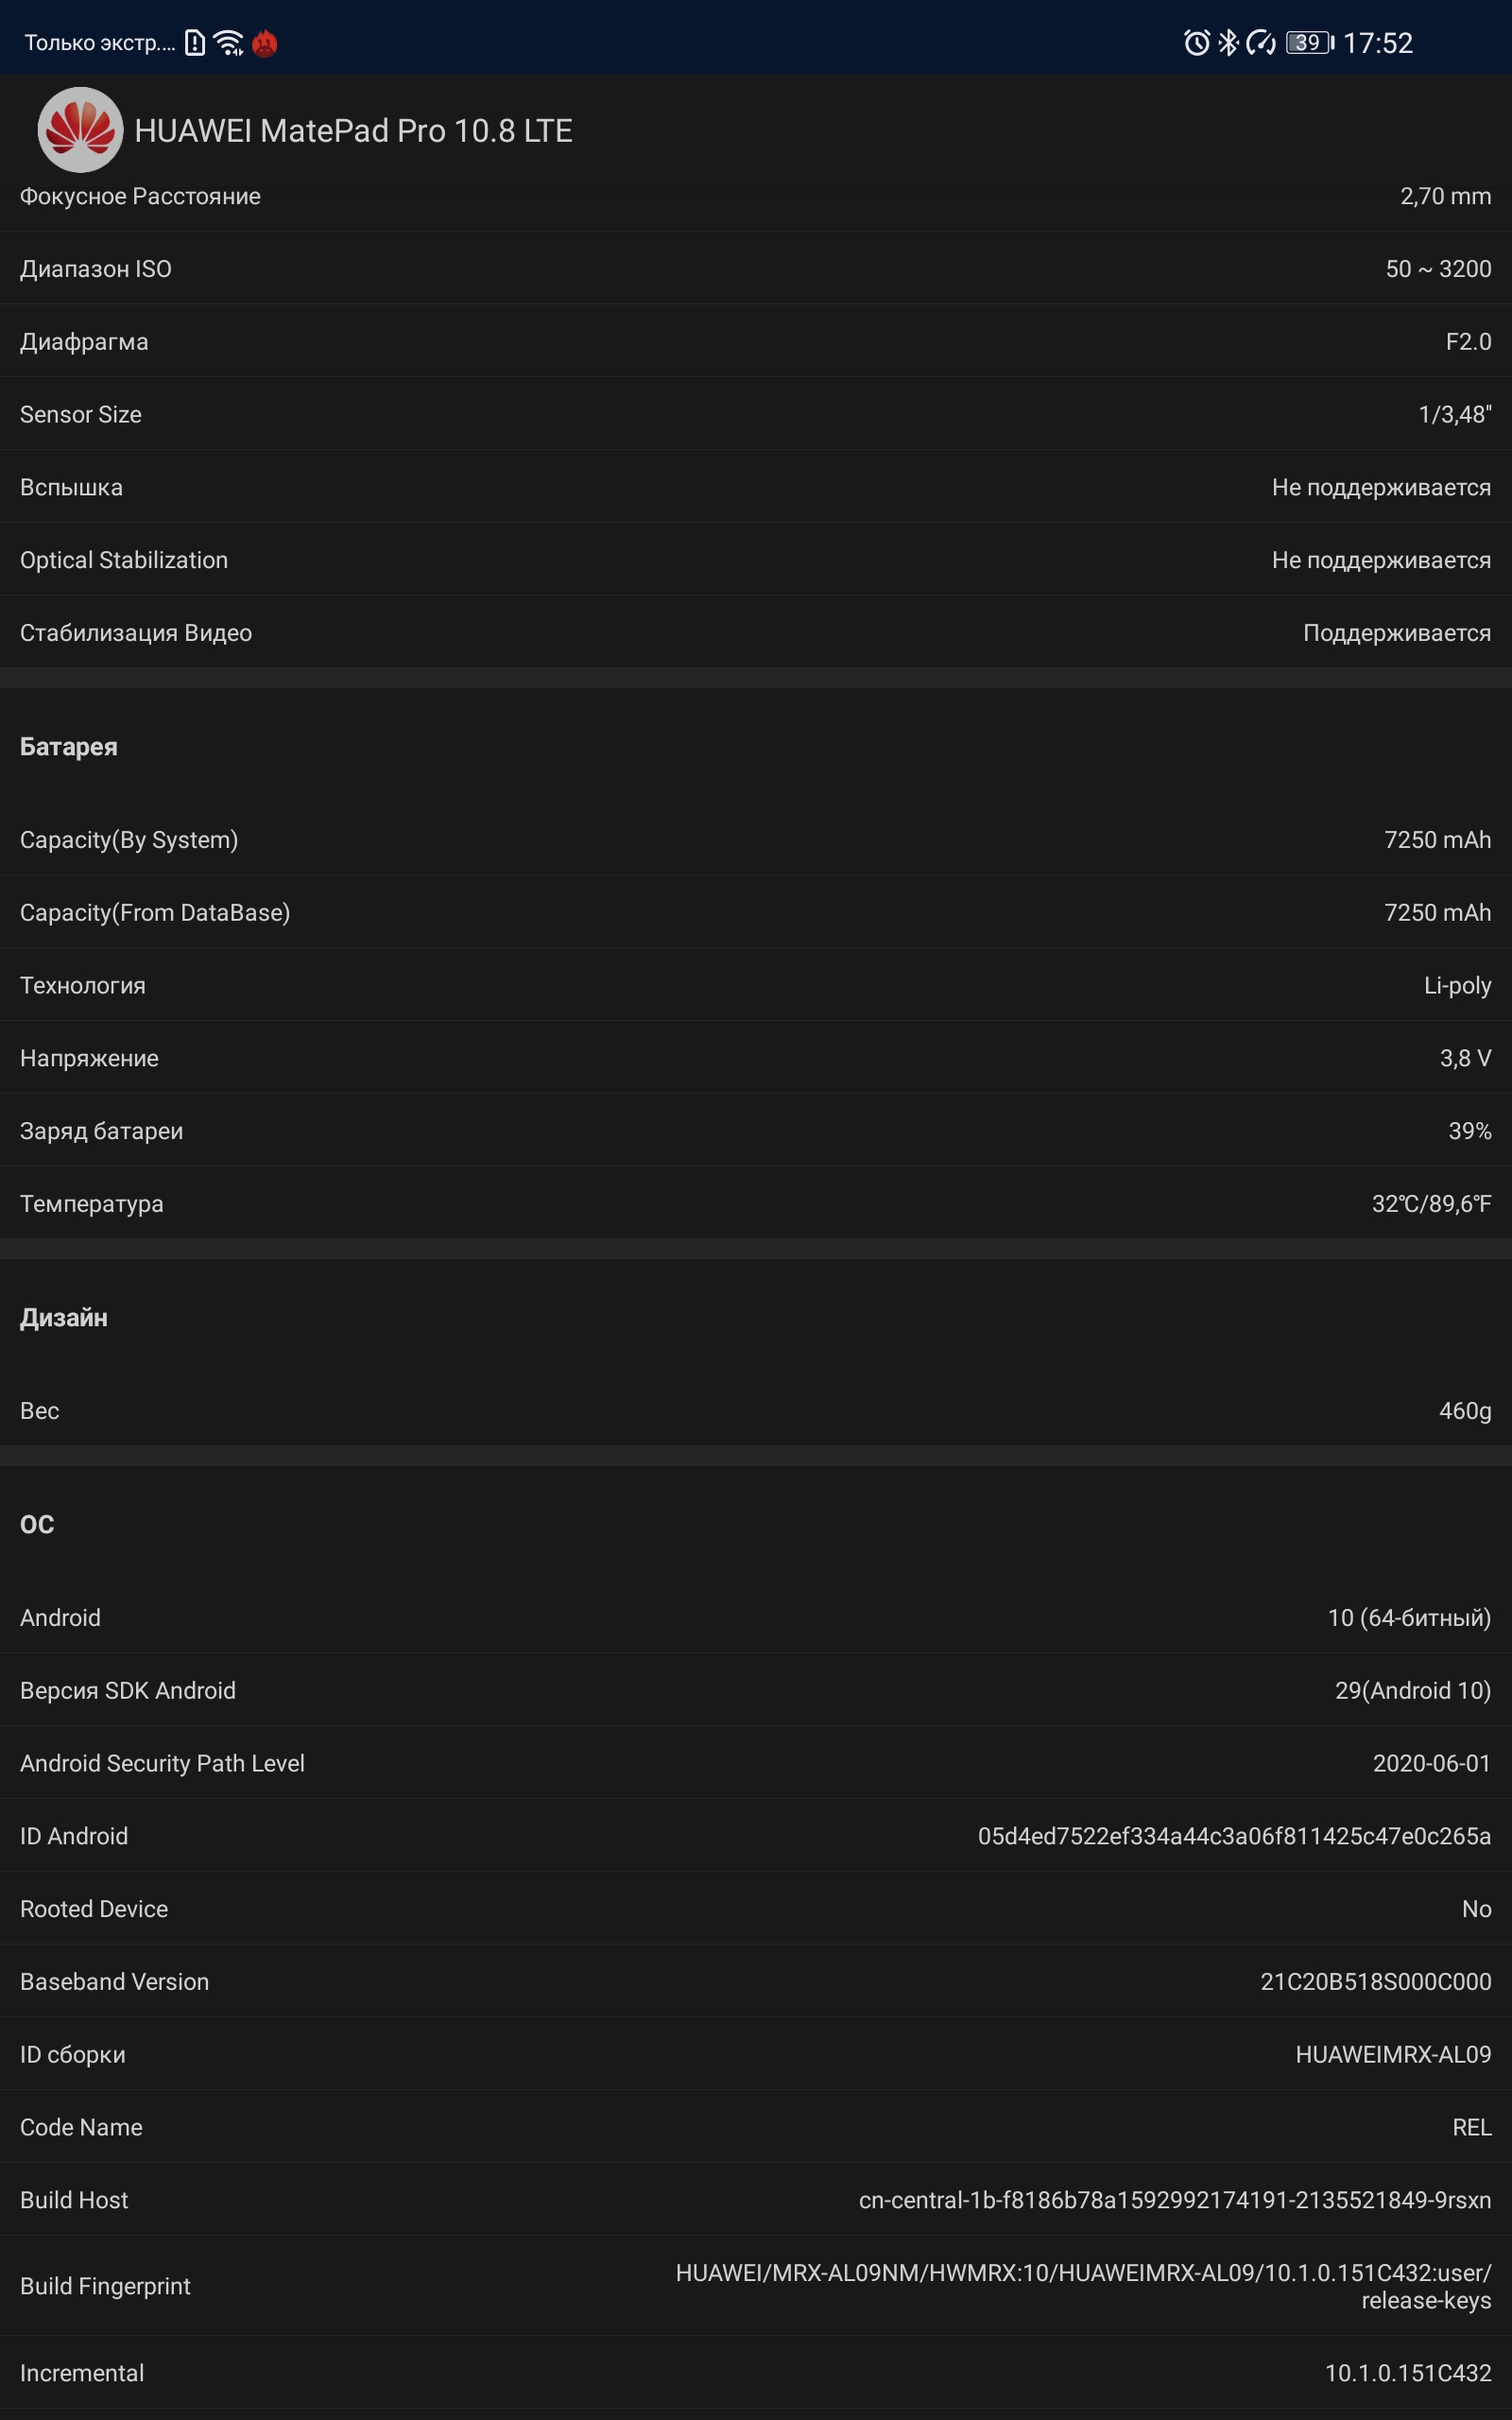
Task: Open the Батарея section header
Action: click(x=69, y=747)
